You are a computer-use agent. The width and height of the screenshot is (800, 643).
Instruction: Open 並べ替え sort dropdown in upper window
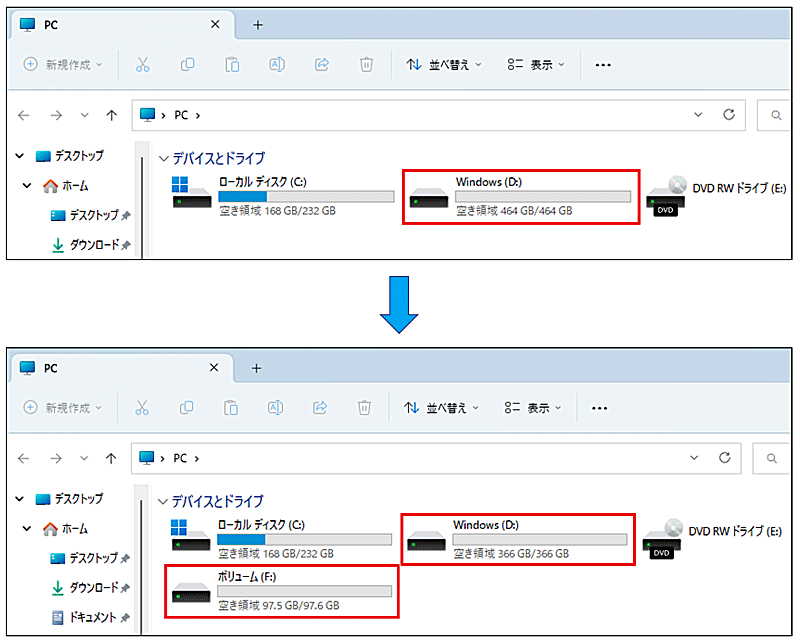coord(444,65)
